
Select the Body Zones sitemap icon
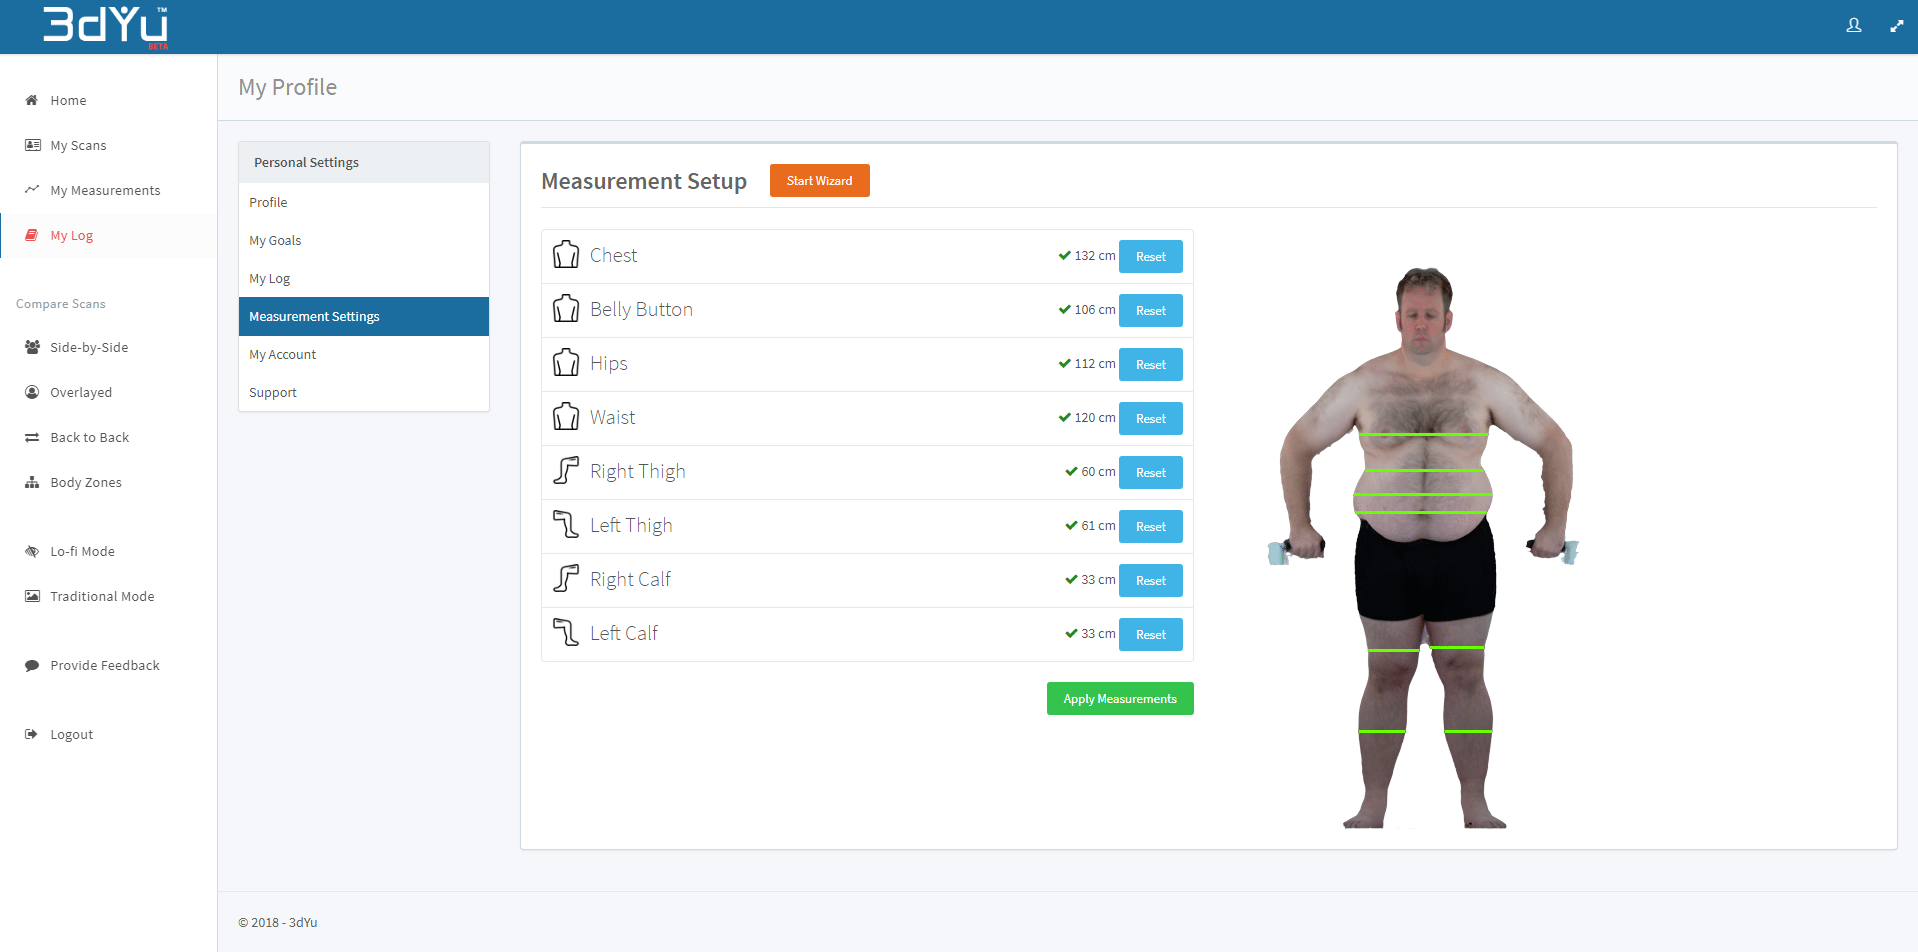[32, 482]
